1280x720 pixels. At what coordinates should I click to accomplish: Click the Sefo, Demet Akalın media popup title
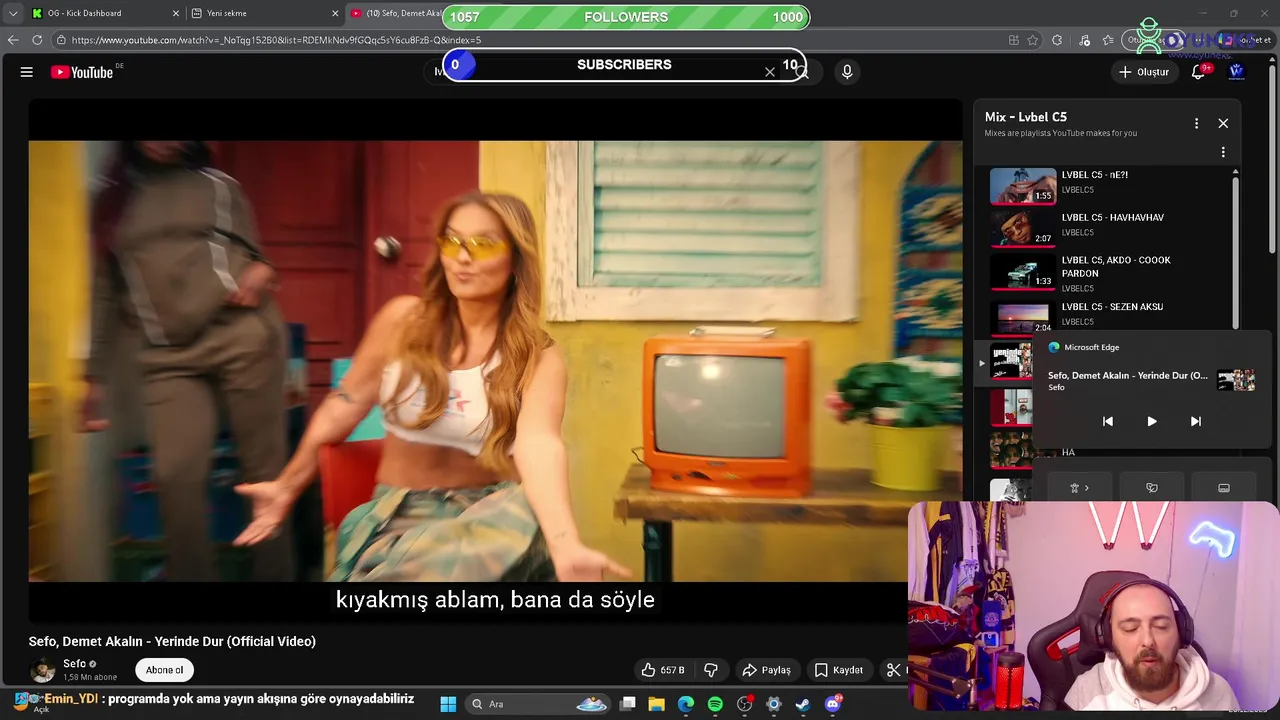1128,375
